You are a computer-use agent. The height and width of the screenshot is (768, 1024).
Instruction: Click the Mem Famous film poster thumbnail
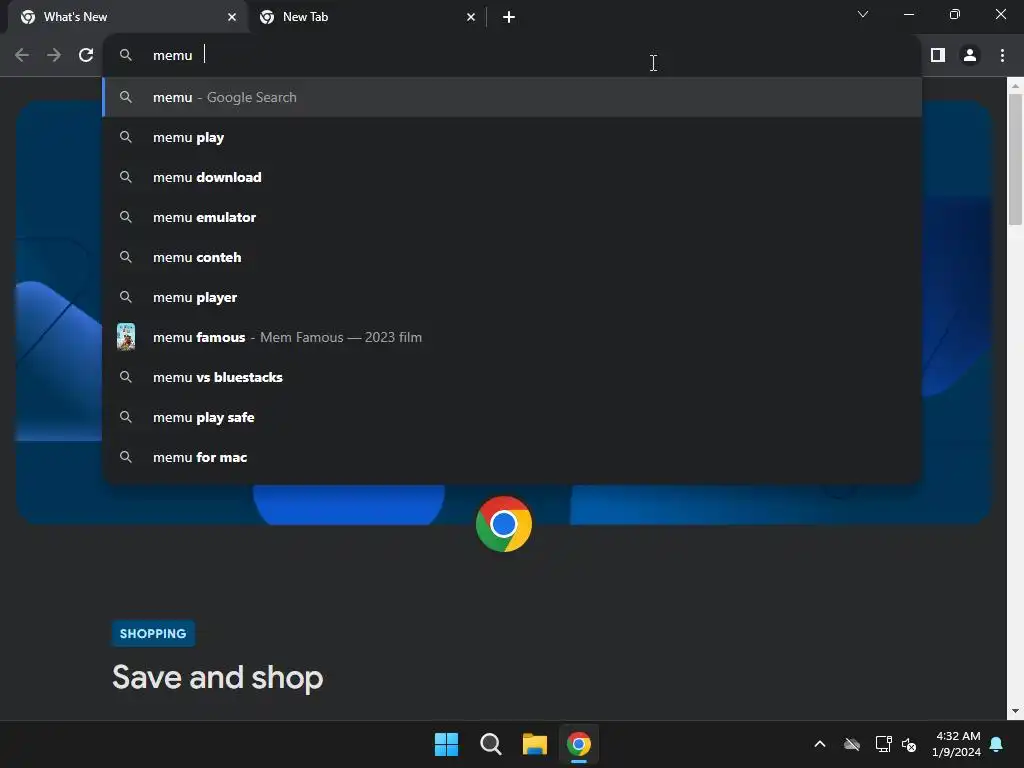[x=126, y=337]
